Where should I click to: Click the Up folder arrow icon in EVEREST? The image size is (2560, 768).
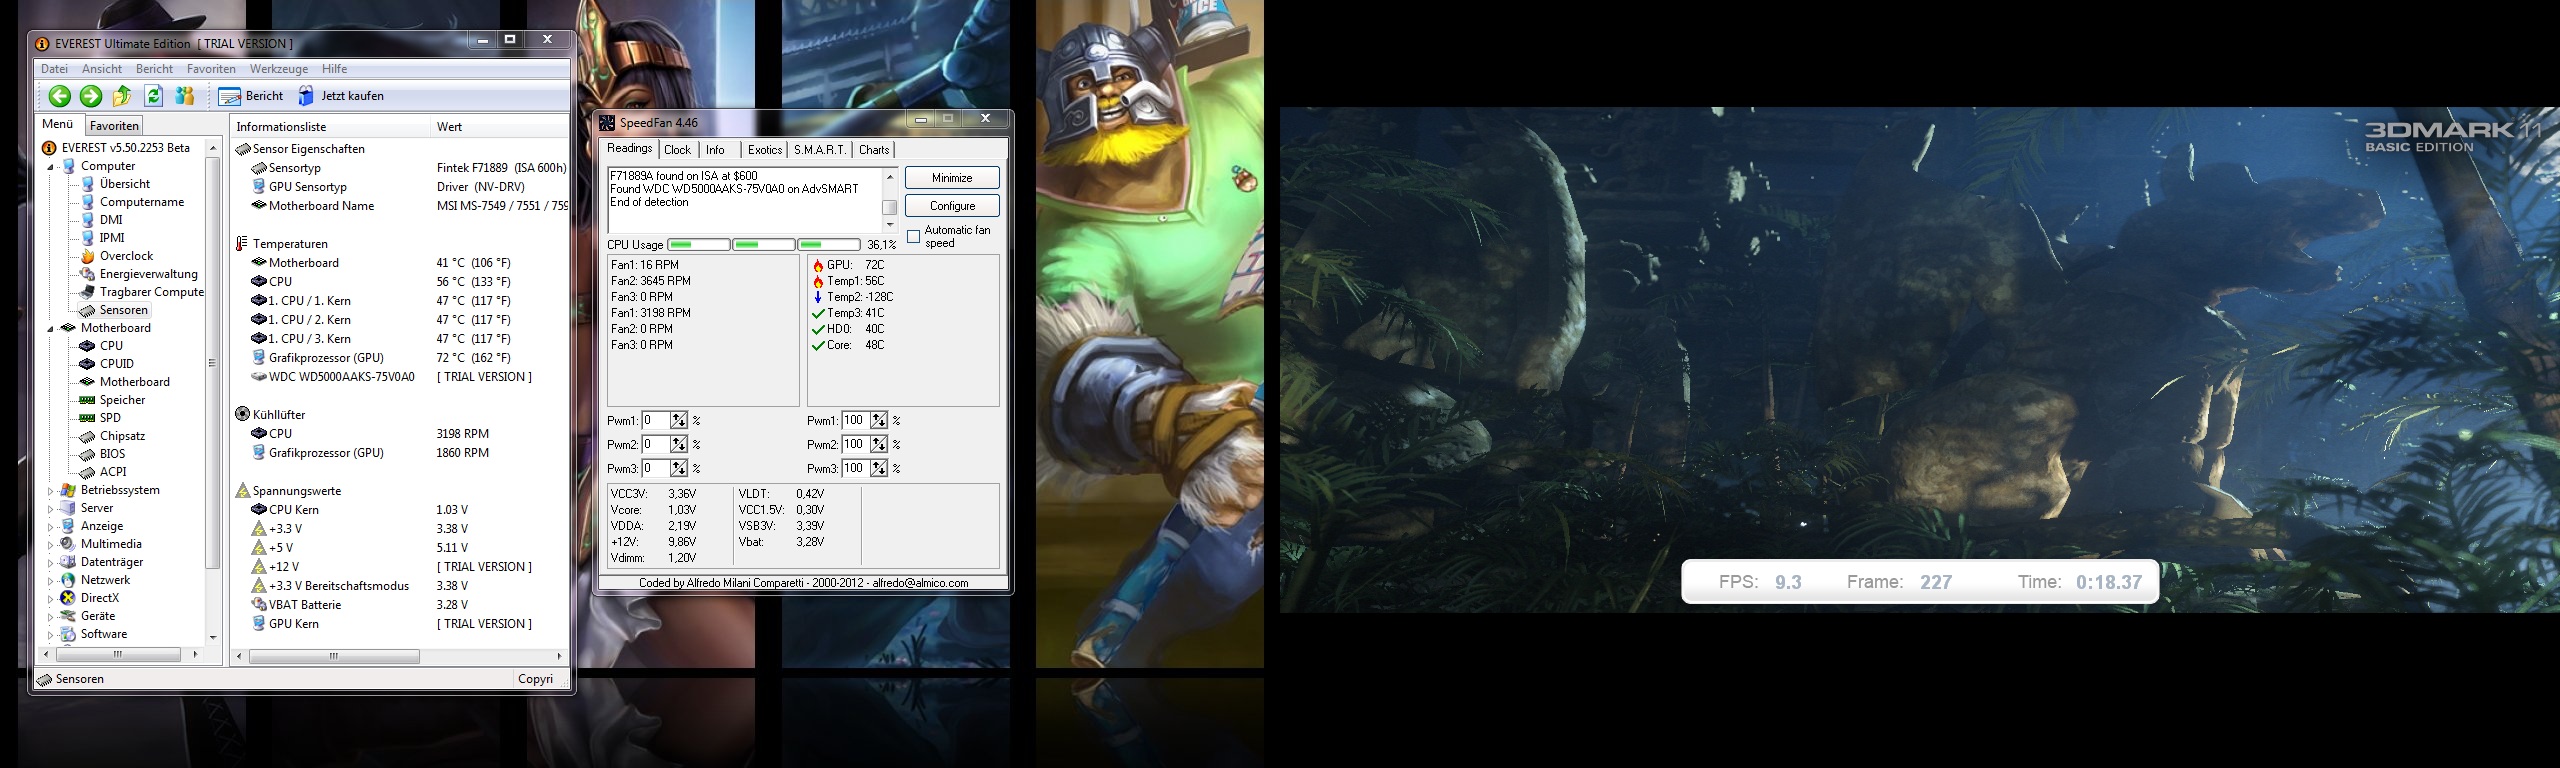tap(122, 96)
